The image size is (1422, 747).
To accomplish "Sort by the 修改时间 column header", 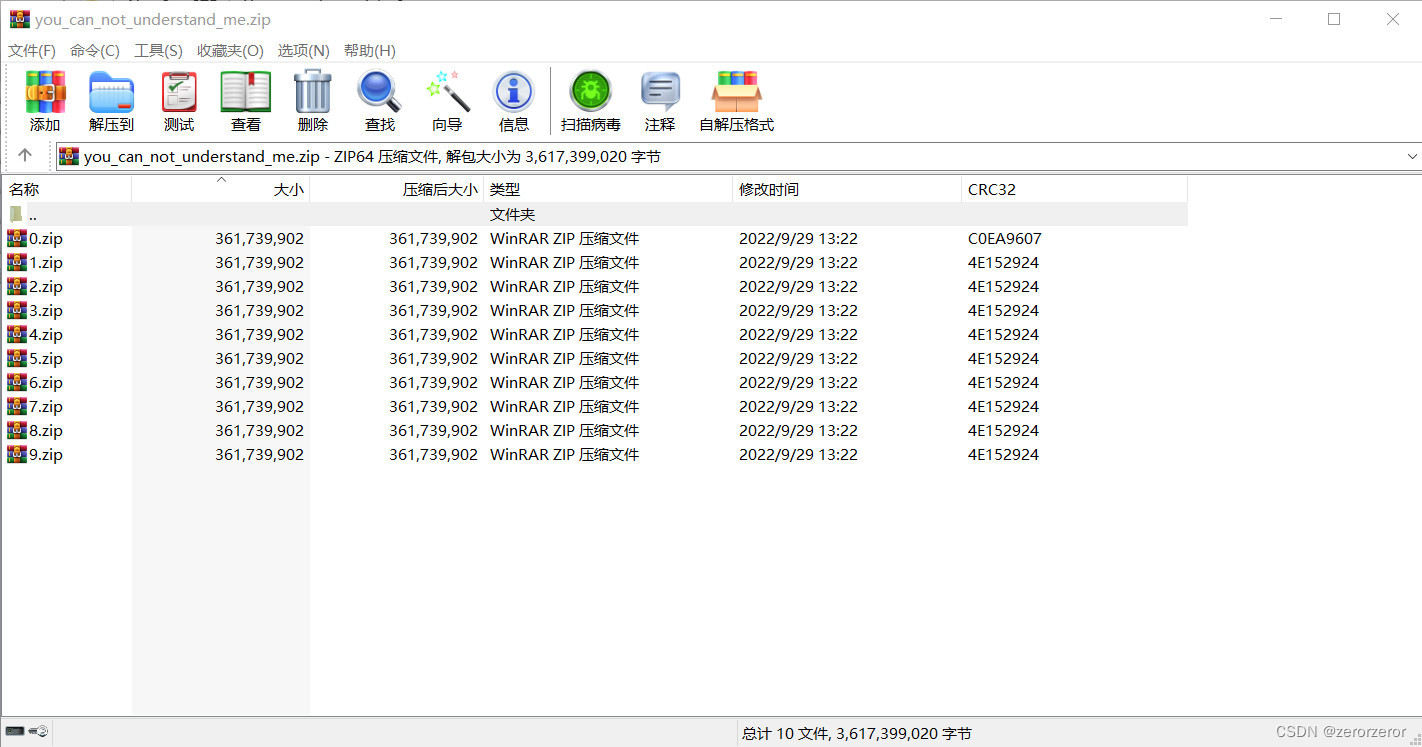I will (x=847, y=189).
